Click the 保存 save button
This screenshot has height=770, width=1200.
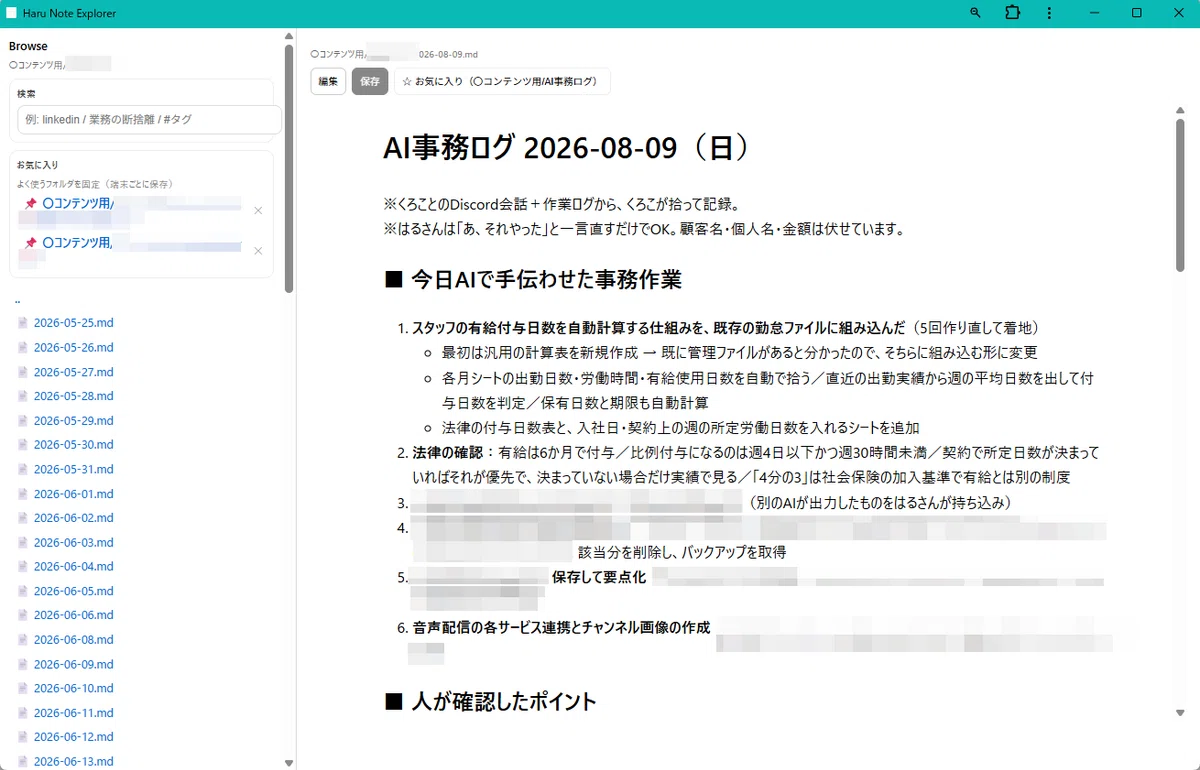pos(370,81)
